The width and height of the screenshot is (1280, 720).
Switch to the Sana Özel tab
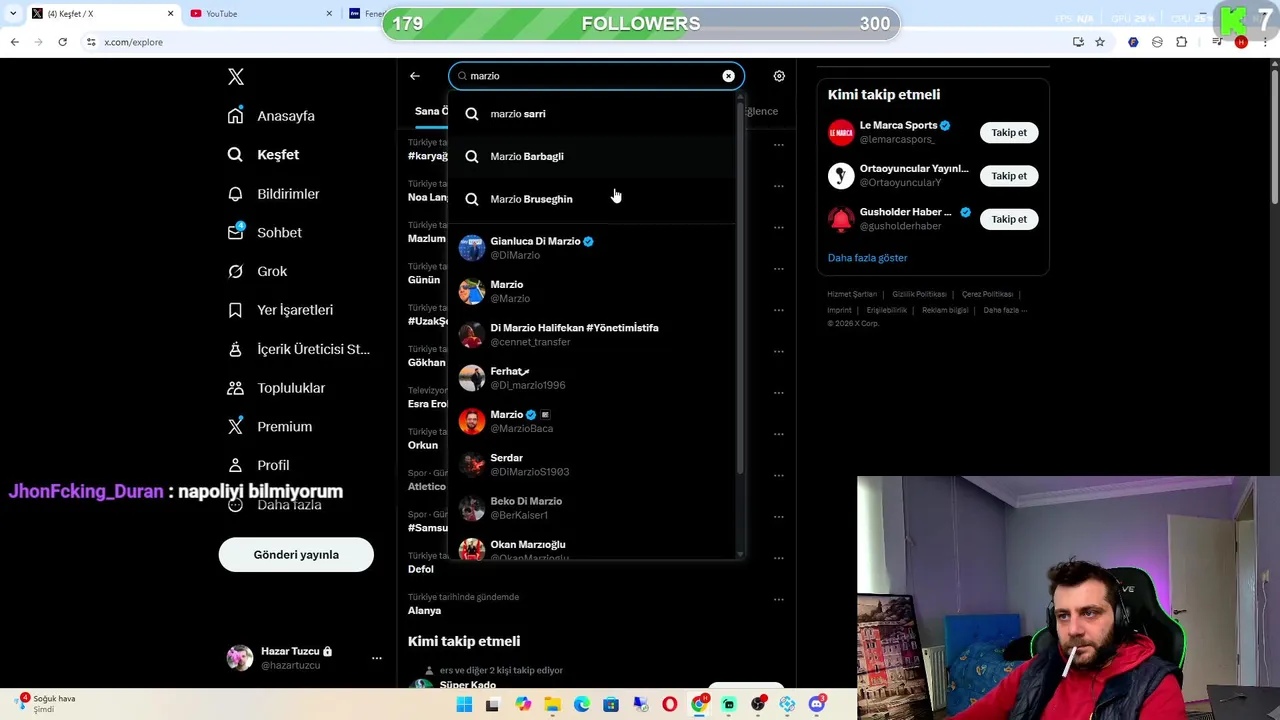(431, 111)
